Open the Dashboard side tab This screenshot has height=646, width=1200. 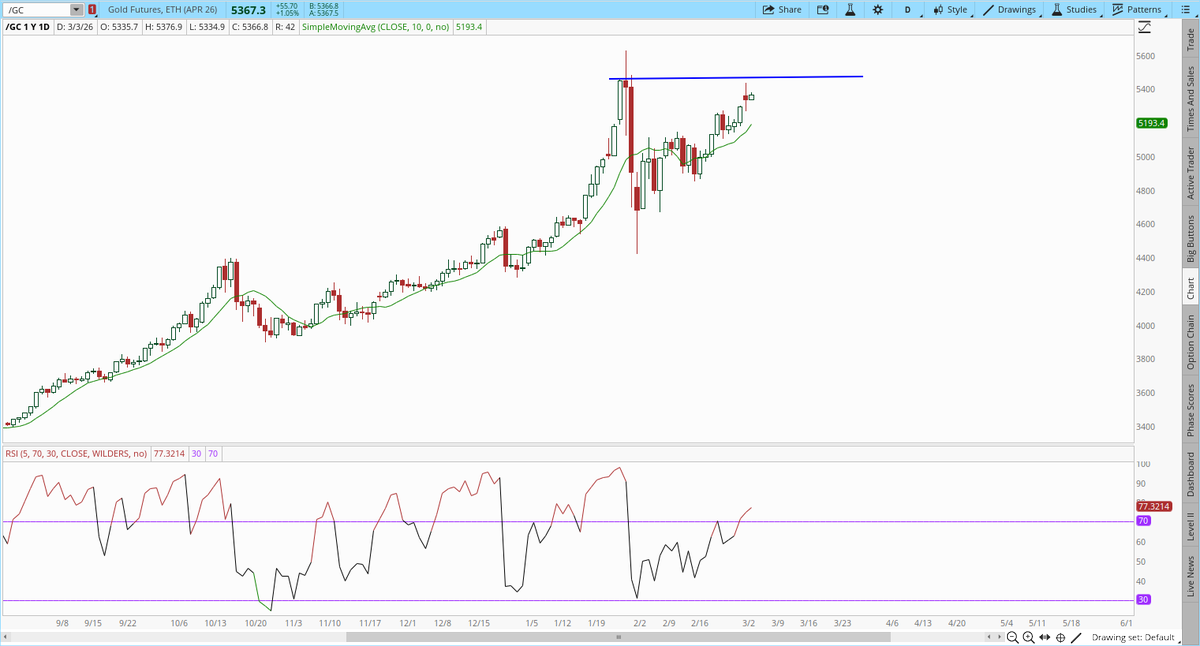(1190, 474)
